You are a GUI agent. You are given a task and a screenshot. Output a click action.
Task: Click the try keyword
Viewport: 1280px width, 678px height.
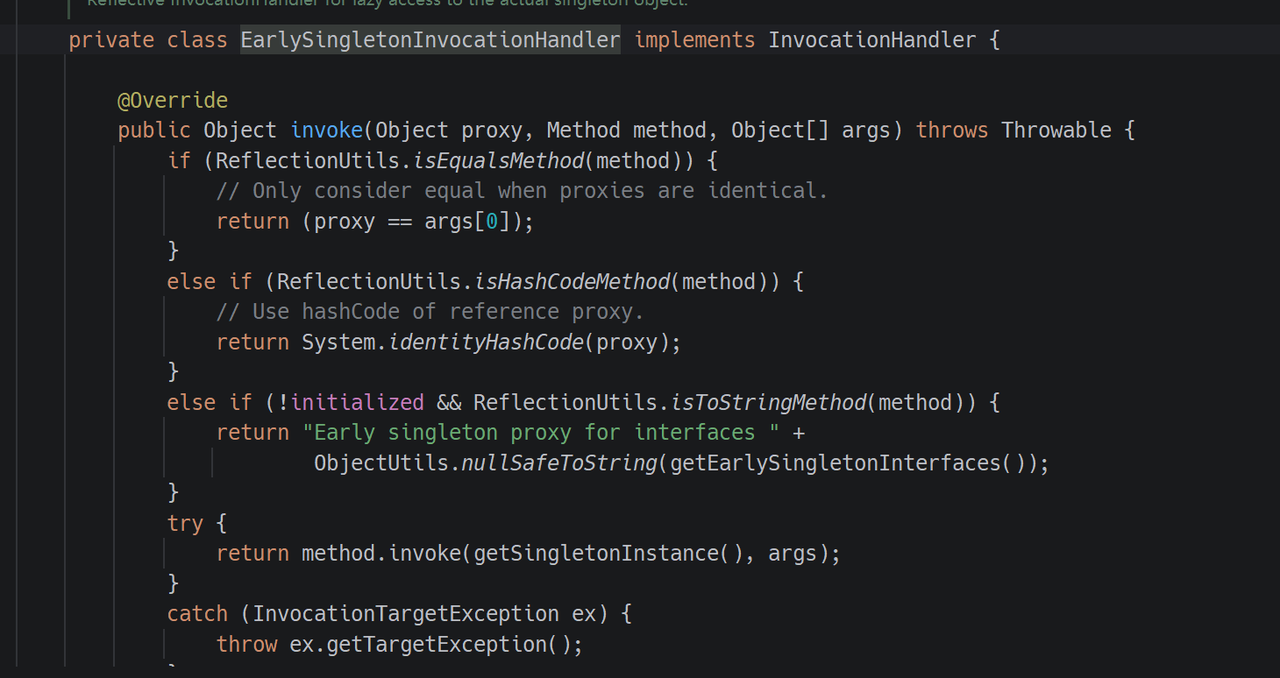(185, 523)
